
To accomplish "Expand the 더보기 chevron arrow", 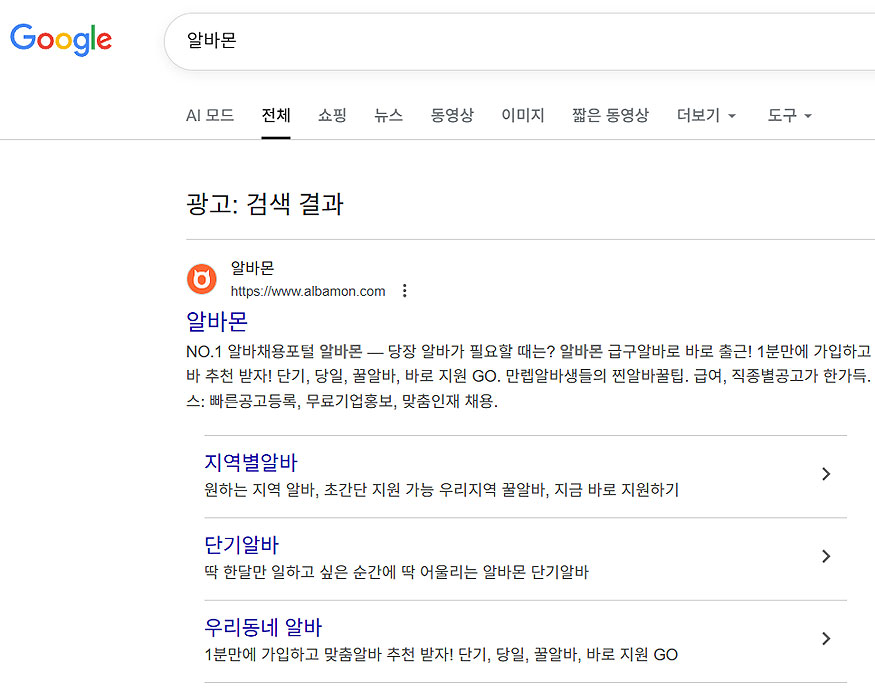I will [732, 117].
